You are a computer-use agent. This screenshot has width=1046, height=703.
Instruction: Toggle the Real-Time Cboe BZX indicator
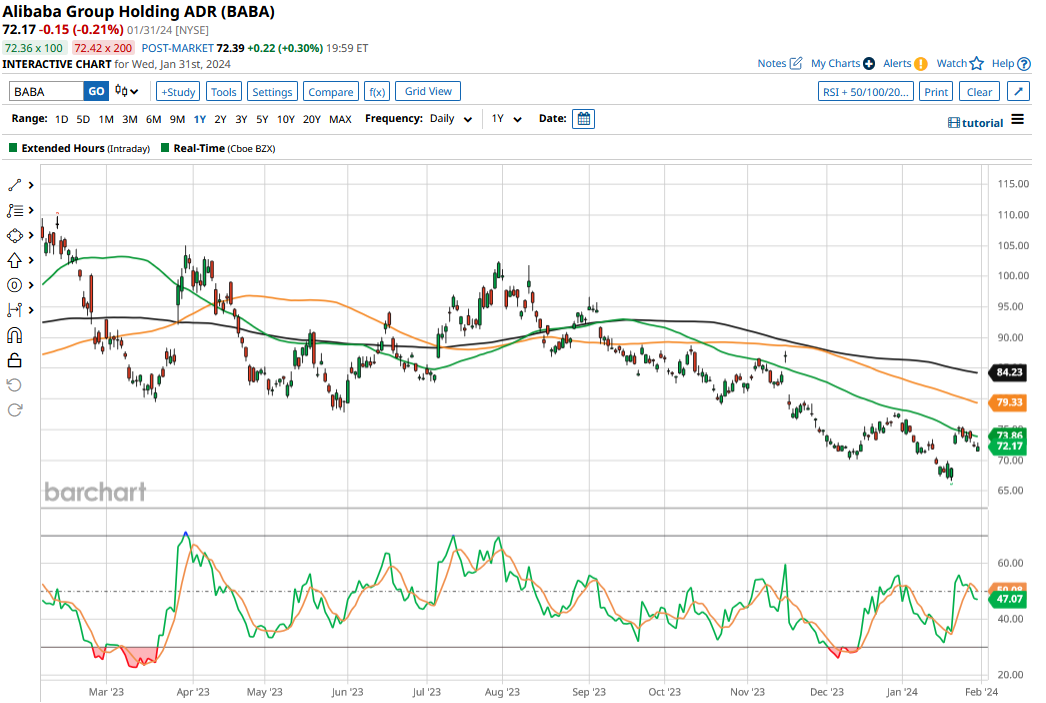pos(164,148)
